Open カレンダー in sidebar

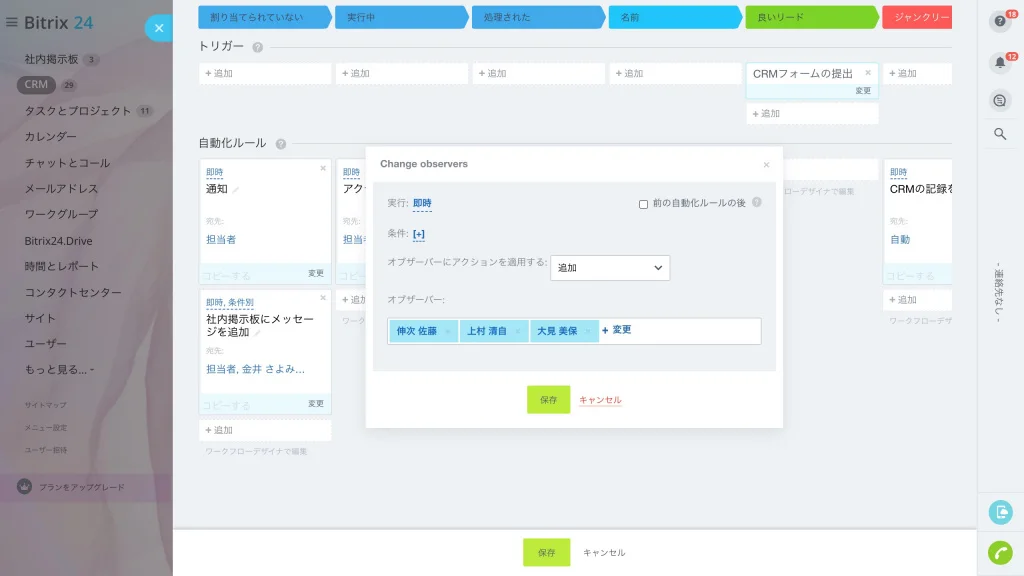(x=50, y=136)
